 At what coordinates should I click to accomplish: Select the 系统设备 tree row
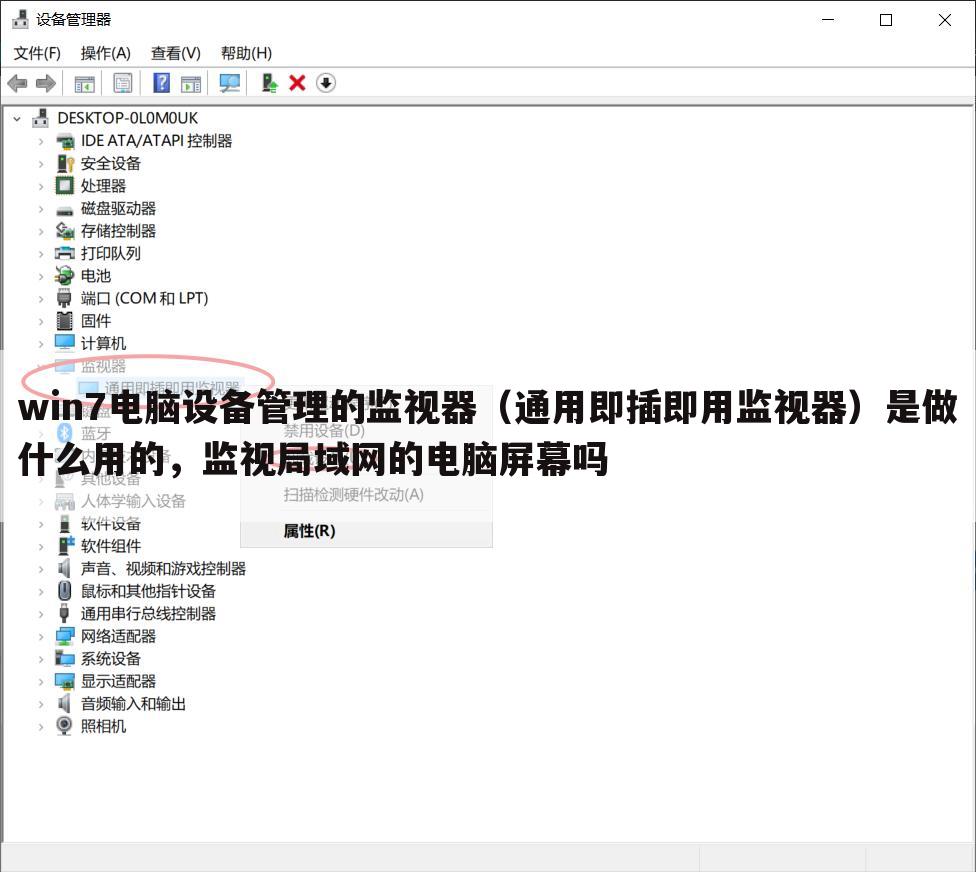[111, 659]
